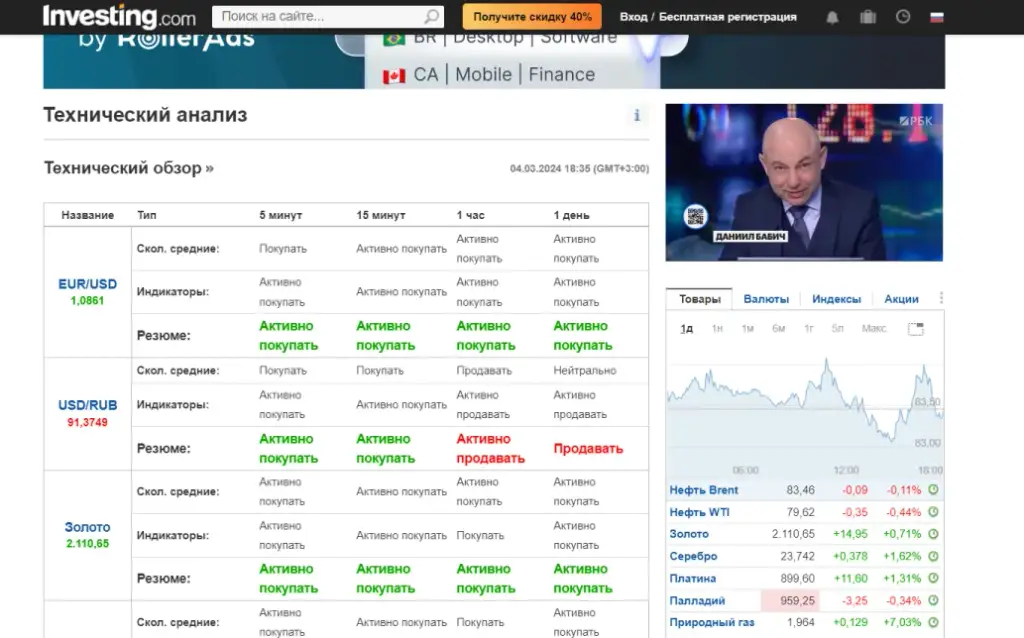Switch to the Товары tab
1024x638 pixels.
(x=699, y=299)
